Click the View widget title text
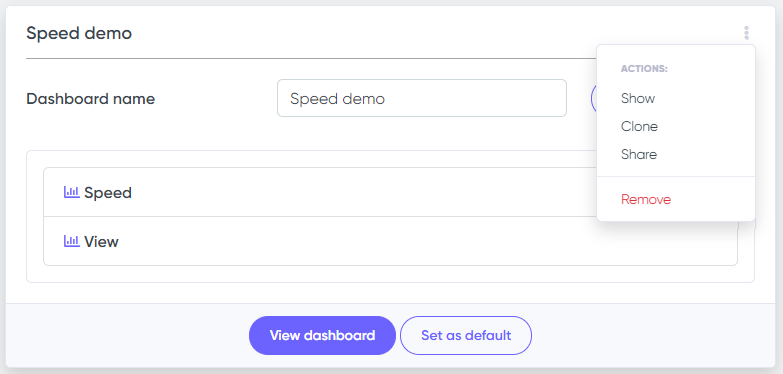Image resolution: width=783 pixels, height=374 pixels. pos(101,242)
